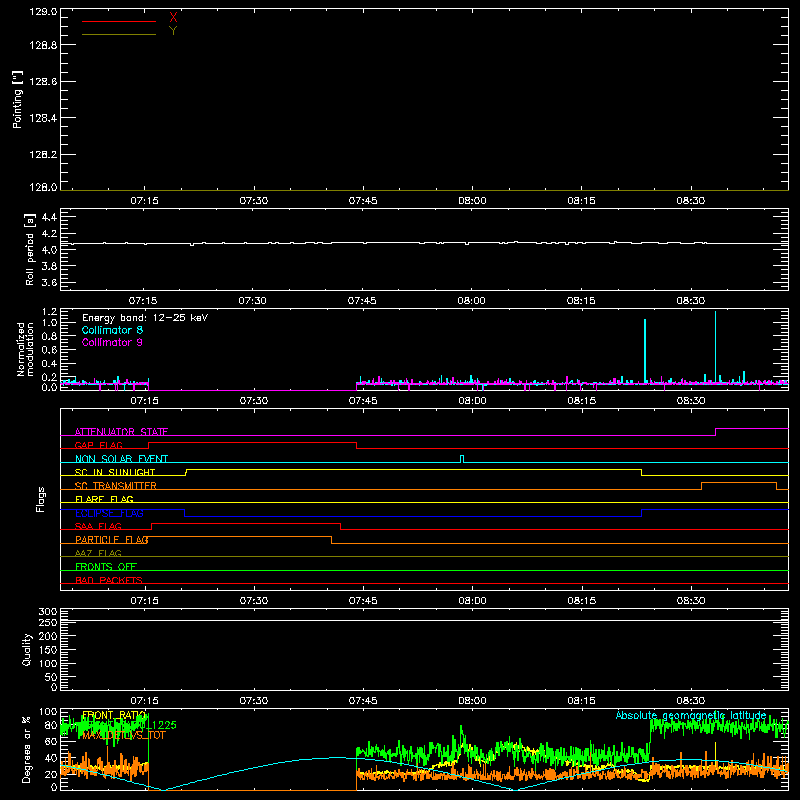The image size is (800, 800).
Task: Click the 3.6 tick on Roll period axis
Action: click(x=49, y=282)
